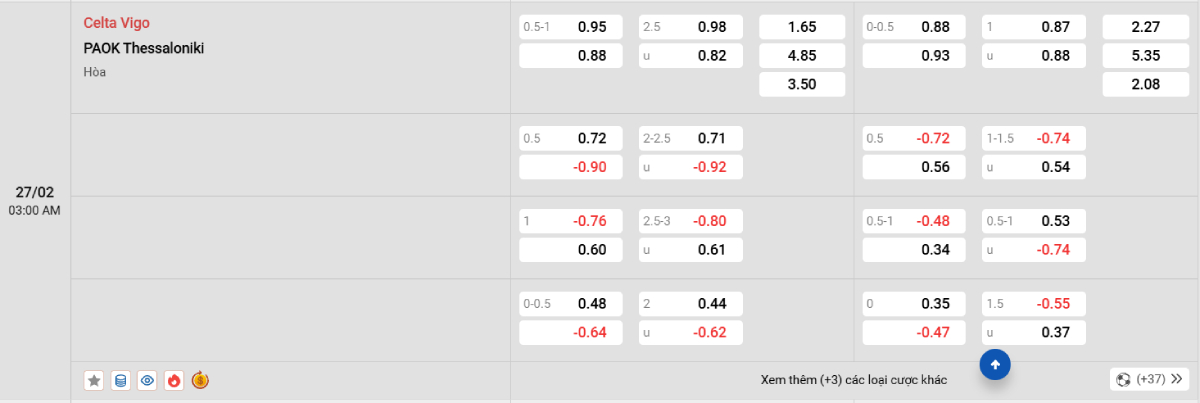Screen dimensions: 1200x403
Task: Open the Celta Vigo team link
Action: point(117,23)
